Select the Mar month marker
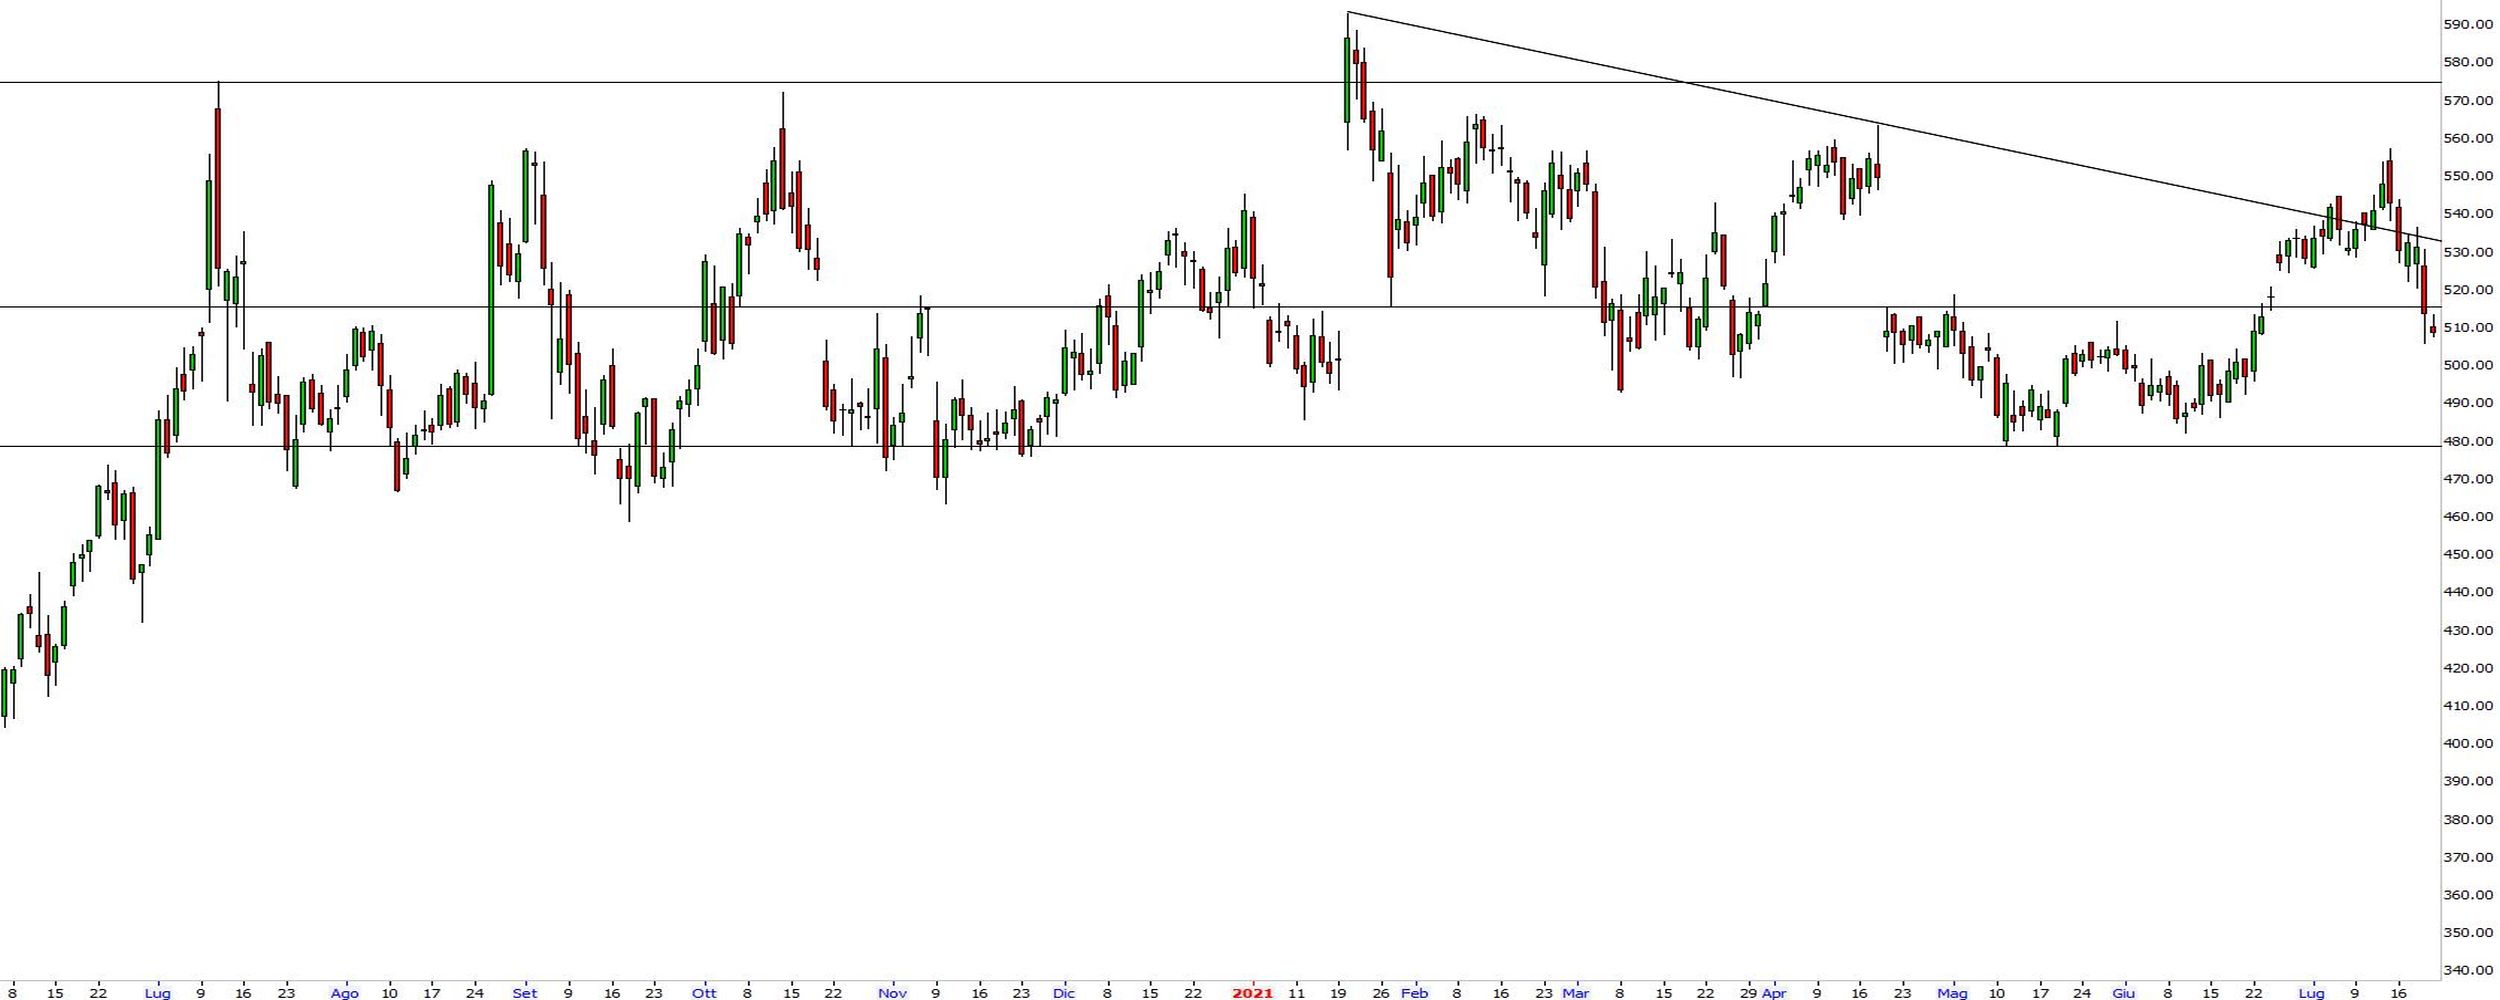2500x1000 pixels. (1575, 993)
